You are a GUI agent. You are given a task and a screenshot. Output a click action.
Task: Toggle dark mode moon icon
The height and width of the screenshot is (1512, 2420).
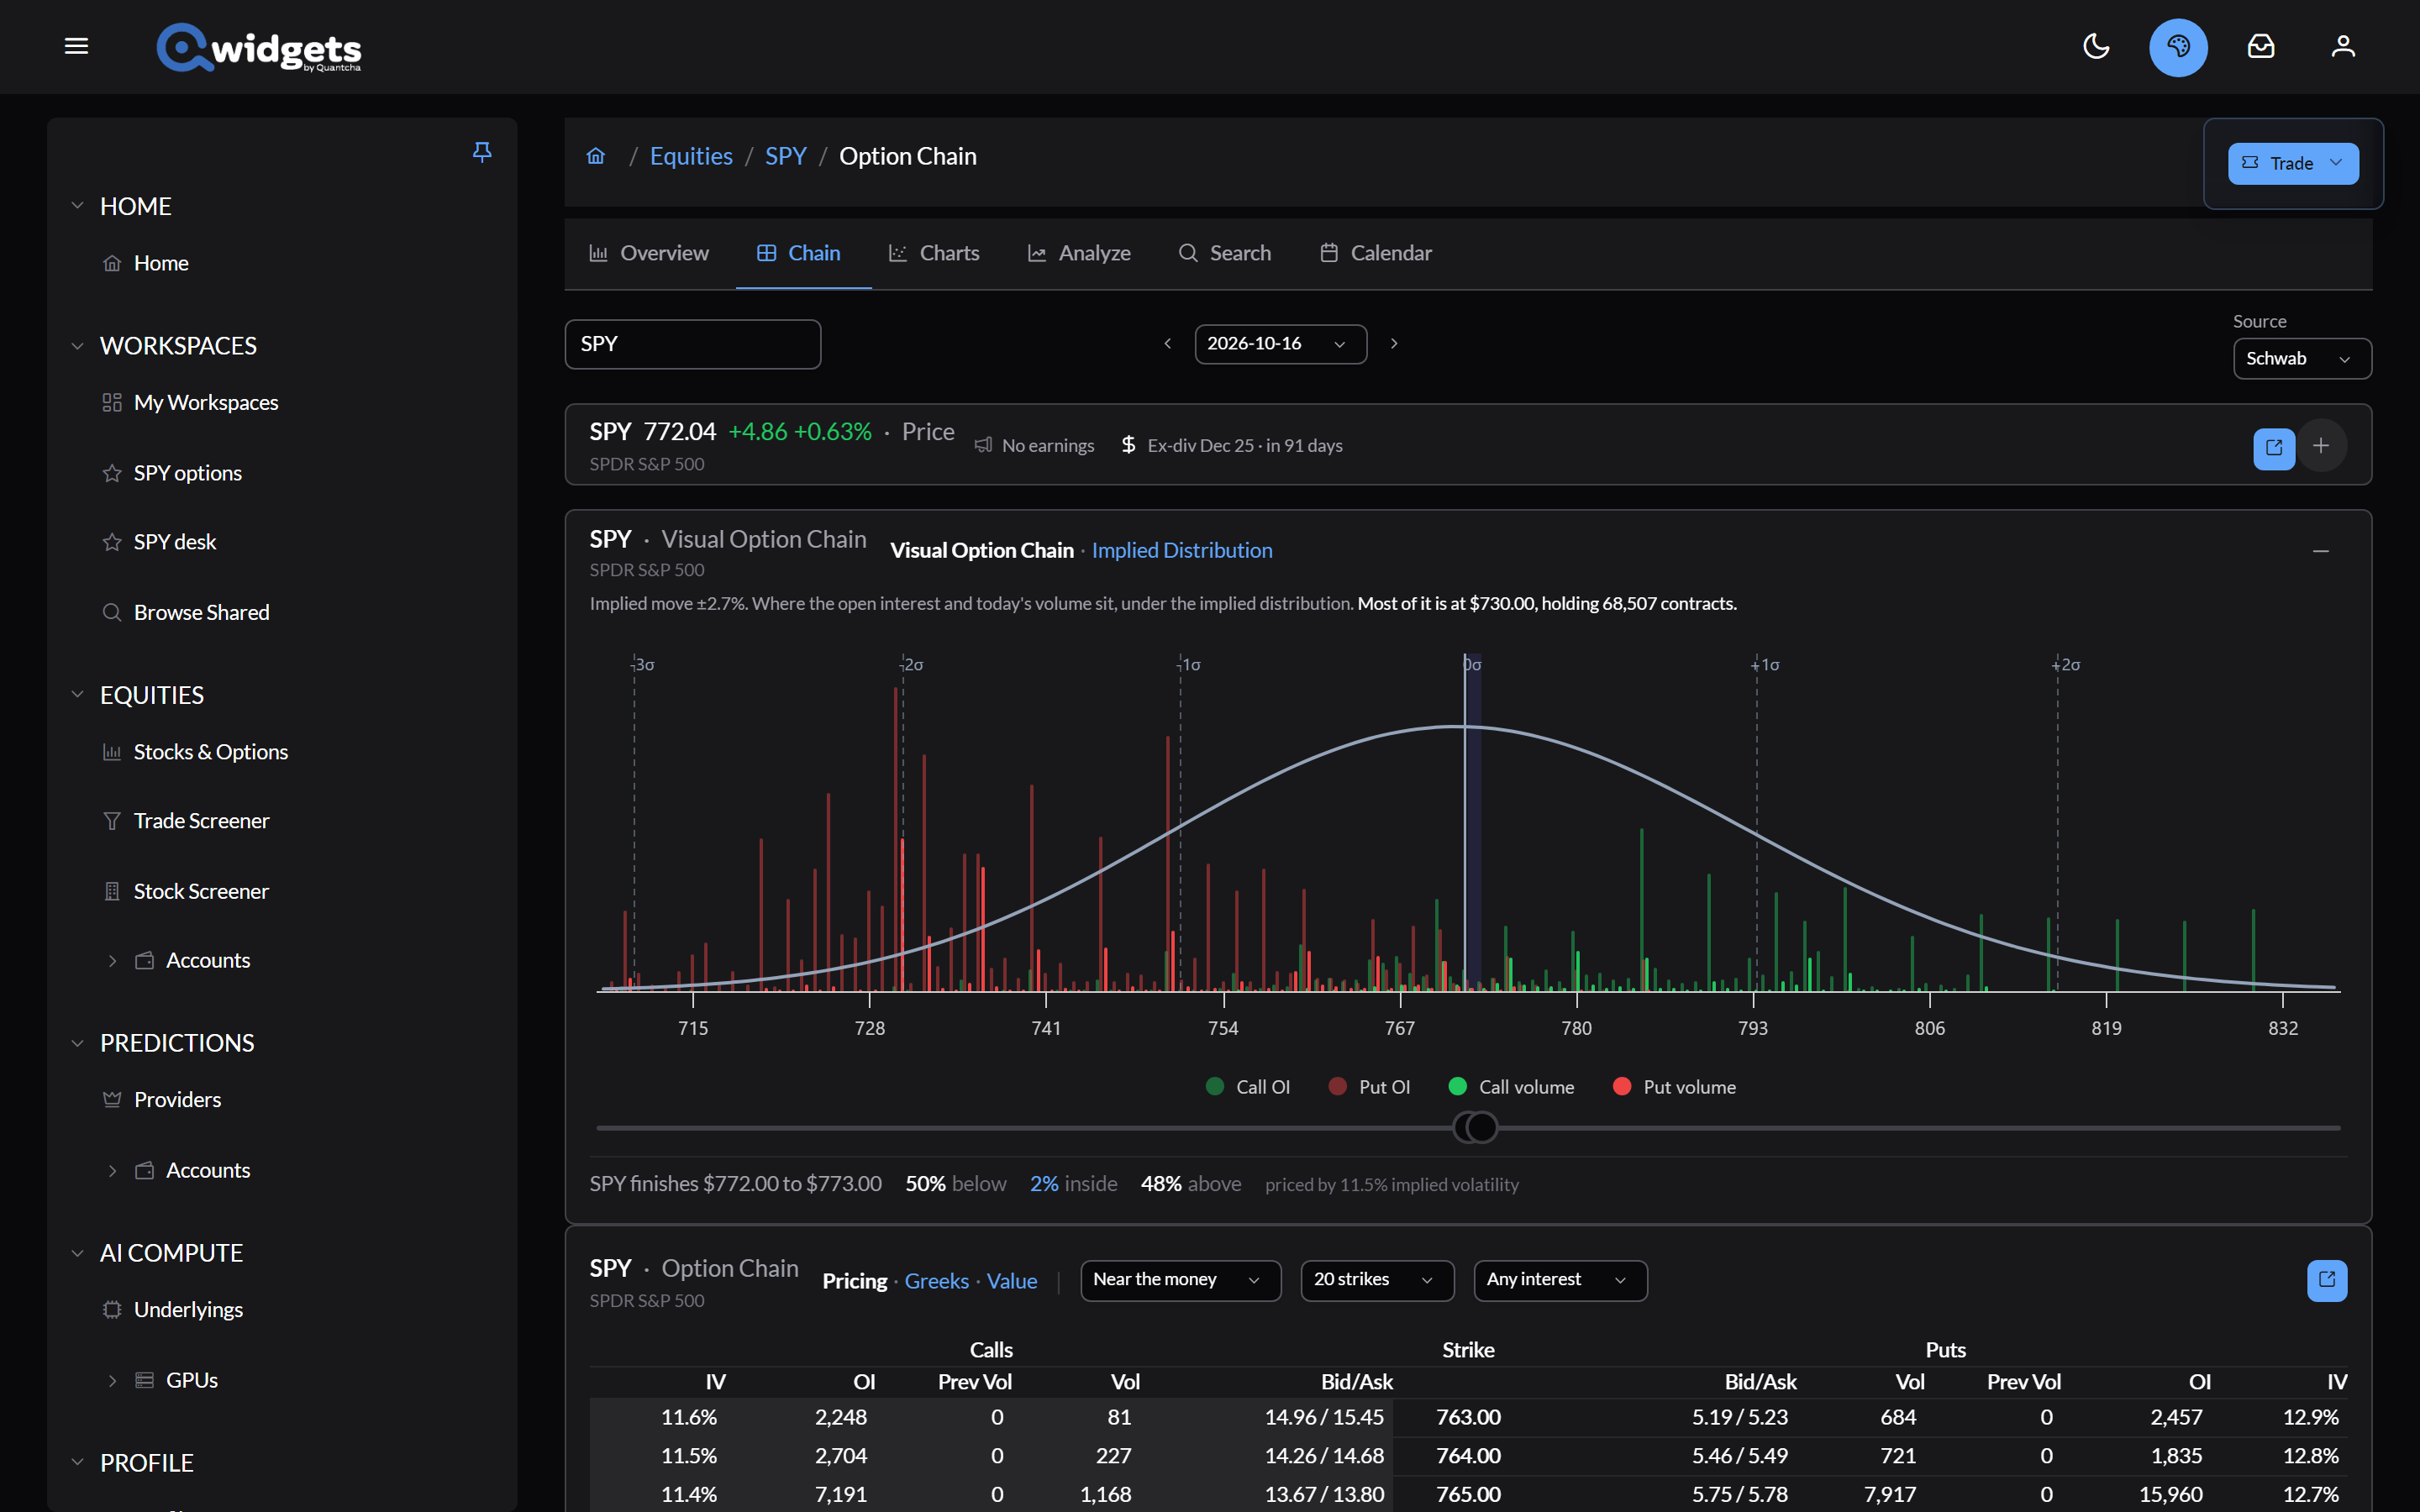pyautogui.click(x=2096, y=46)
